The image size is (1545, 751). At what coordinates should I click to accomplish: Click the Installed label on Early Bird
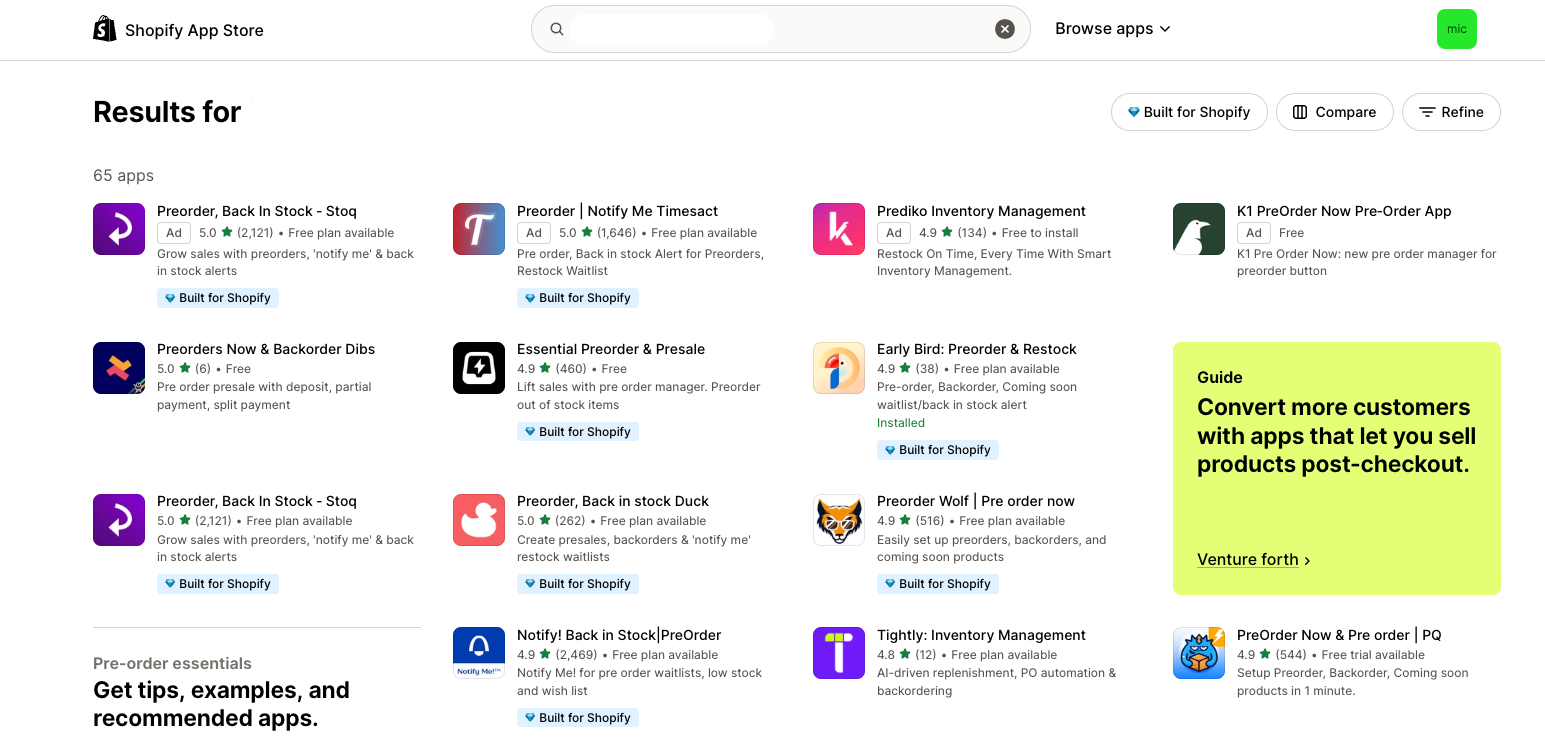coord(901,423)
